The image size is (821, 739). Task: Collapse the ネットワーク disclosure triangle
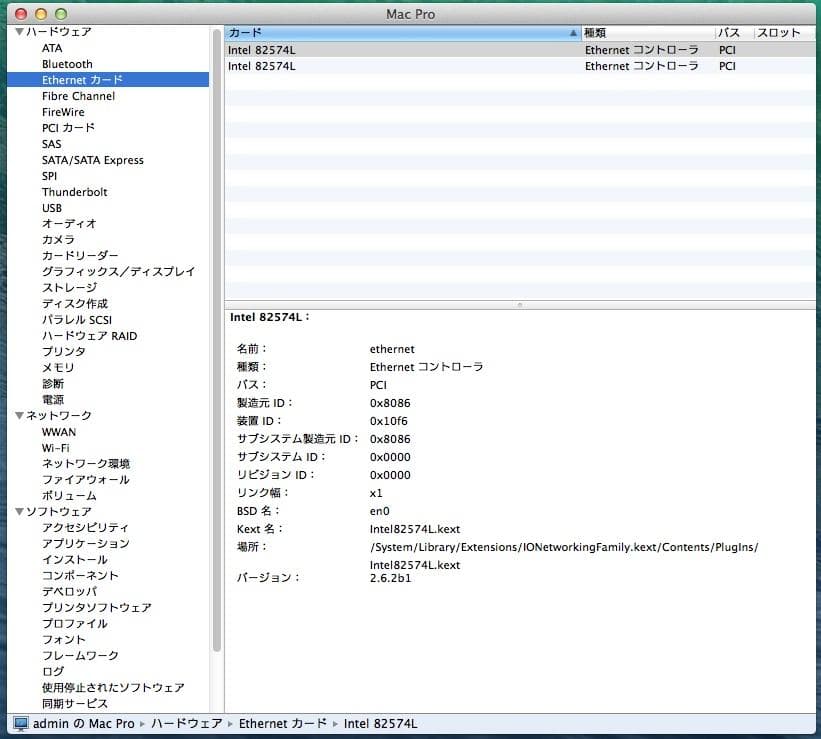17,415
